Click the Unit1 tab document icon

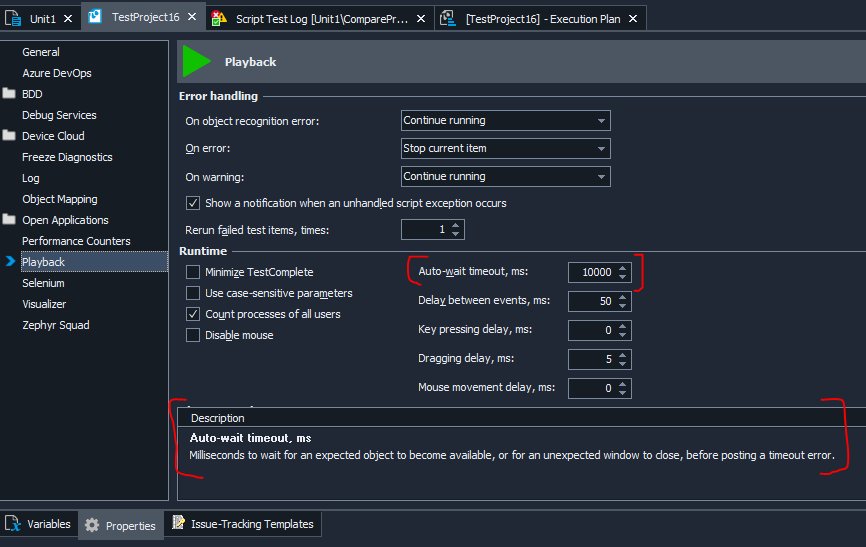pyautogui.click(x=12, y=18)
